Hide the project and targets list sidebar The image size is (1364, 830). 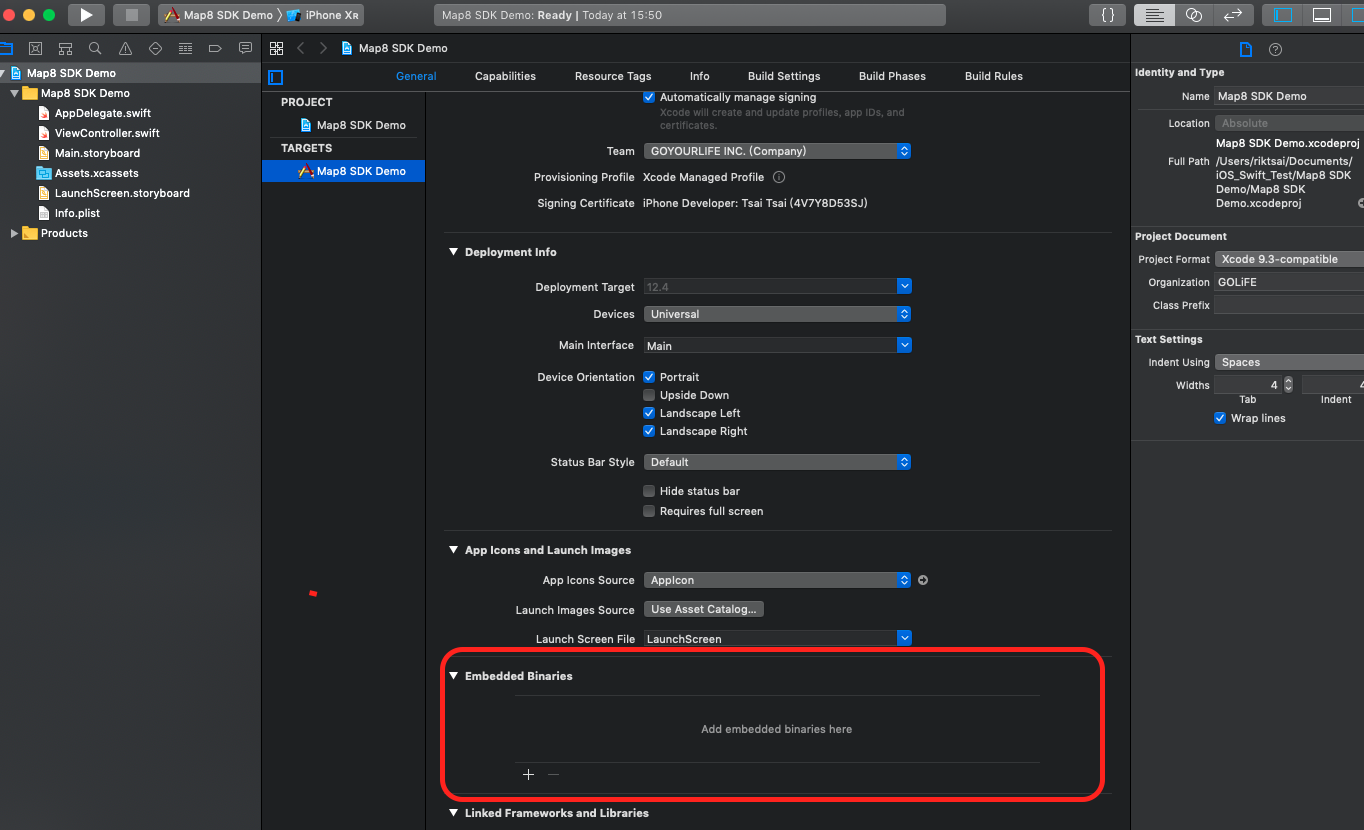click(x=276, y=77)
